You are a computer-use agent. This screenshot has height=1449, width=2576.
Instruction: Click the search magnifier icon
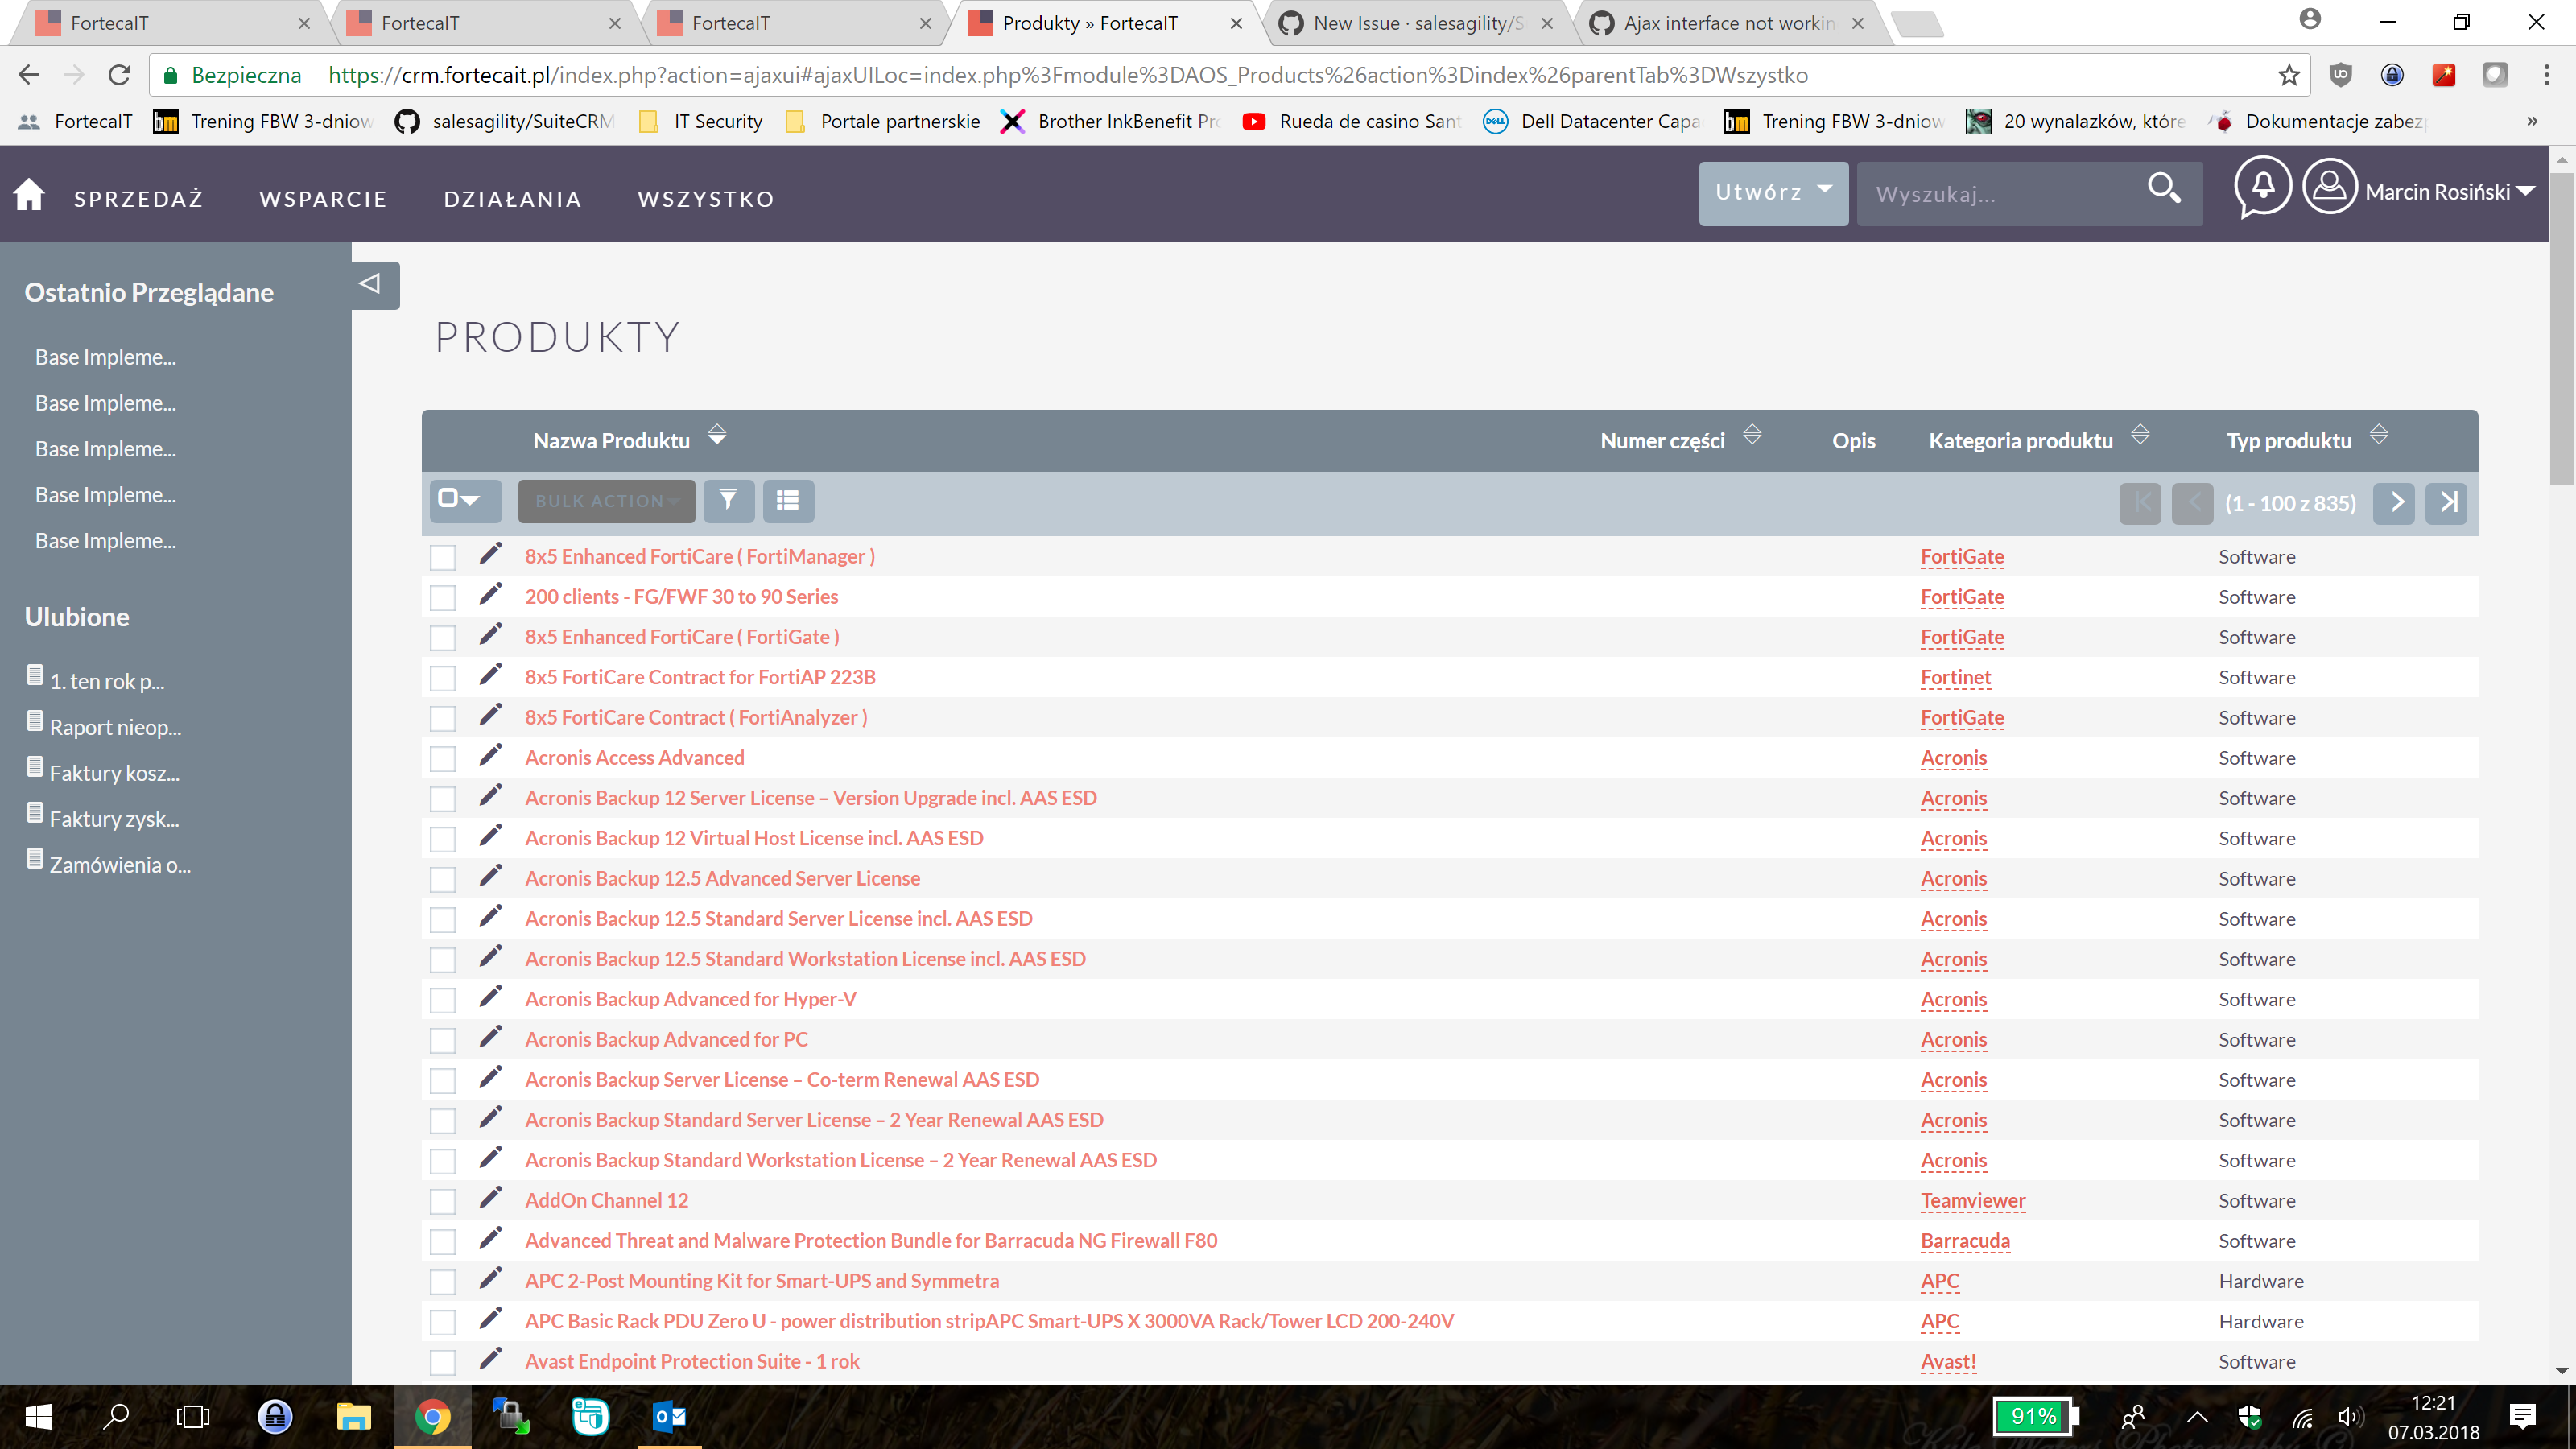pos(2164,188)
